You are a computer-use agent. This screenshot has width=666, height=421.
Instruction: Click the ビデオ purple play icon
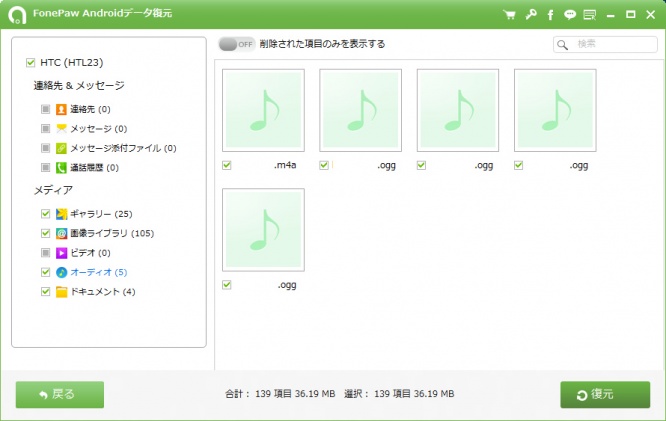[61, 253]
